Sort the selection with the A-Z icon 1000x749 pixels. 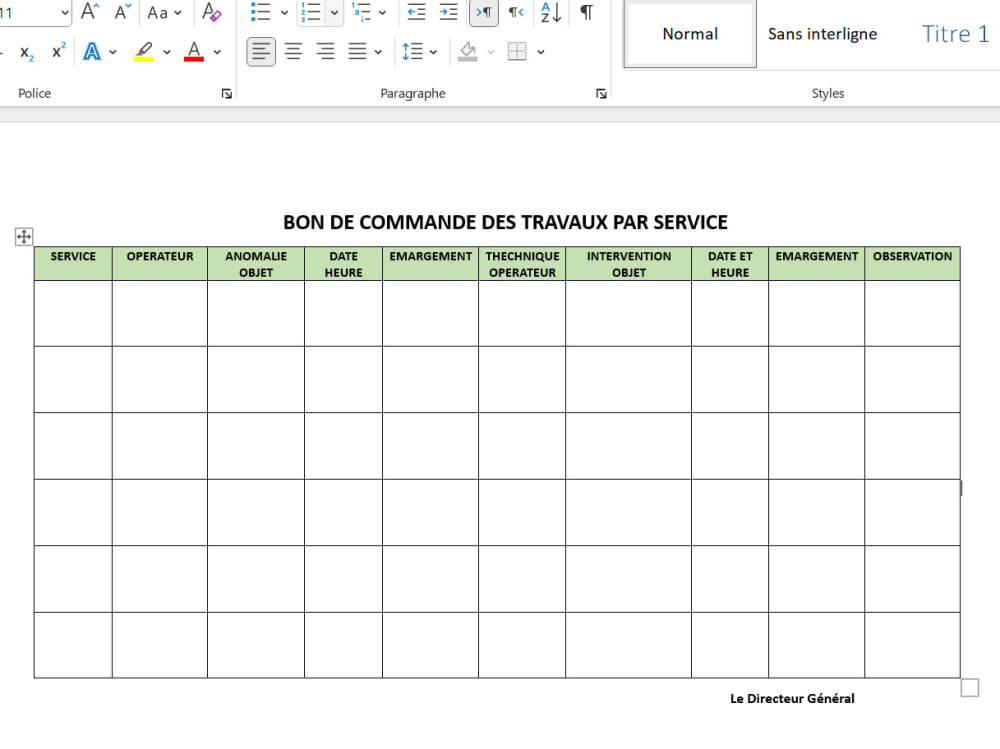click(x=550, y=12)
